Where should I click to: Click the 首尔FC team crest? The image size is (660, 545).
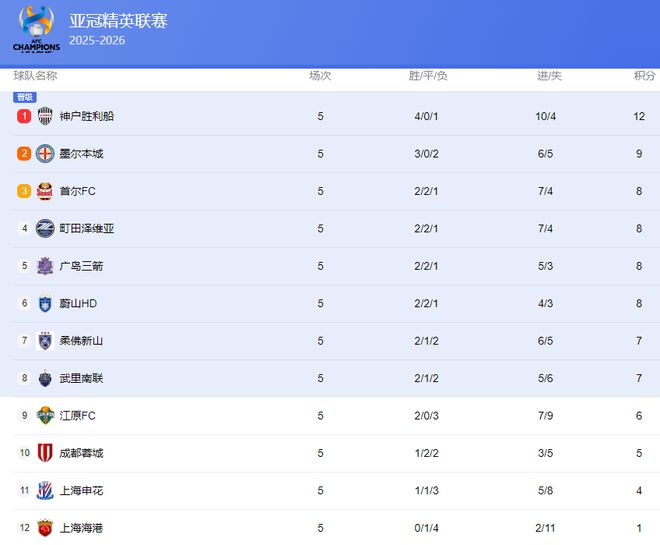point(45,191)
